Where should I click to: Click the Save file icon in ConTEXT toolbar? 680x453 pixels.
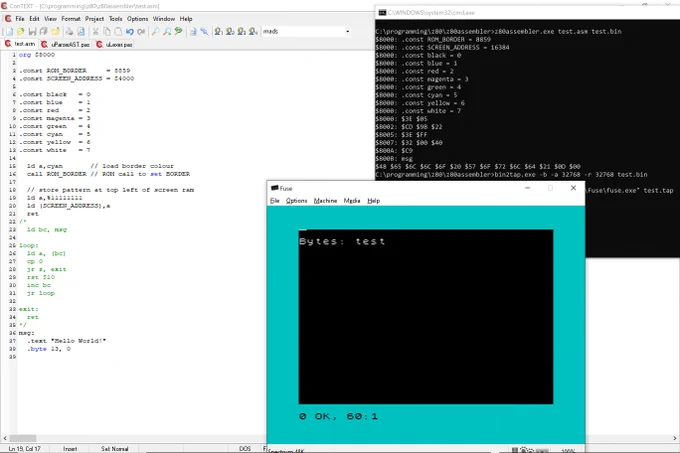click(x=32, y=32)
